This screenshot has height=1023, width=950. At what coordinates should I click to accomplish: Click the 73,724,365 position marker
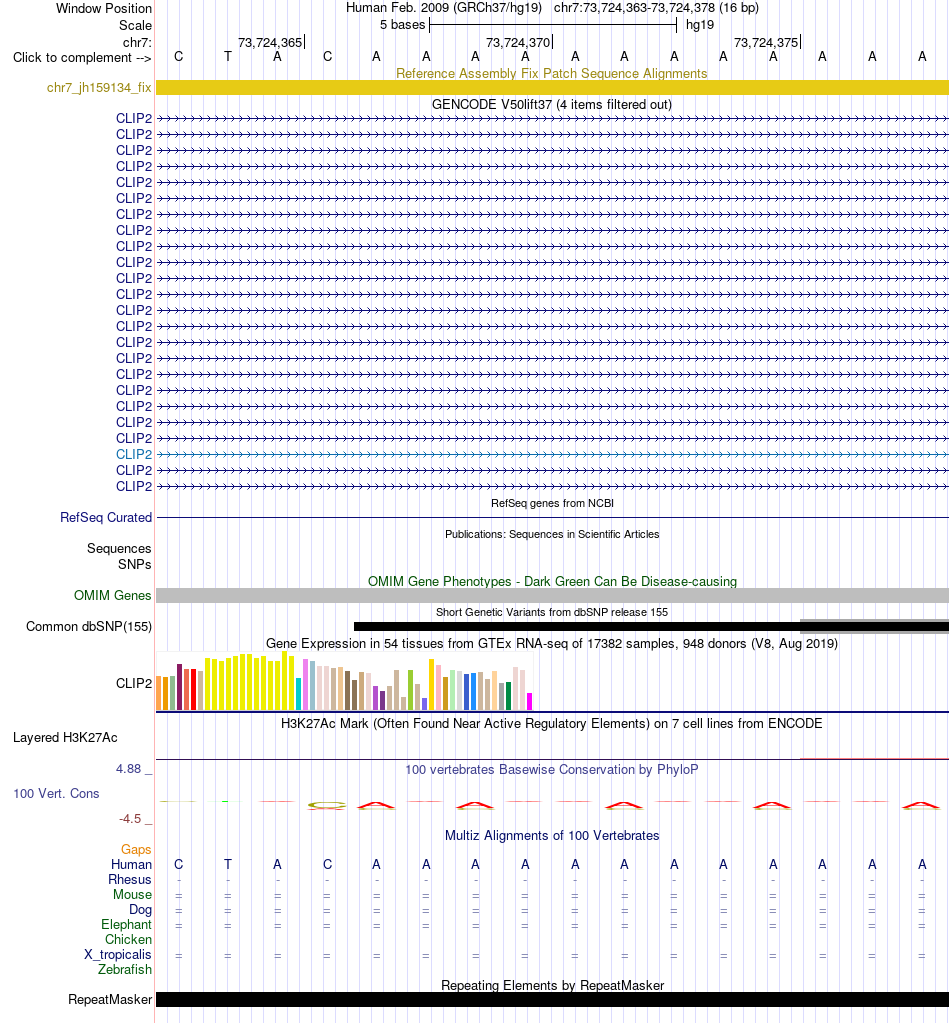pyautogui.click(x=270, y=42)
